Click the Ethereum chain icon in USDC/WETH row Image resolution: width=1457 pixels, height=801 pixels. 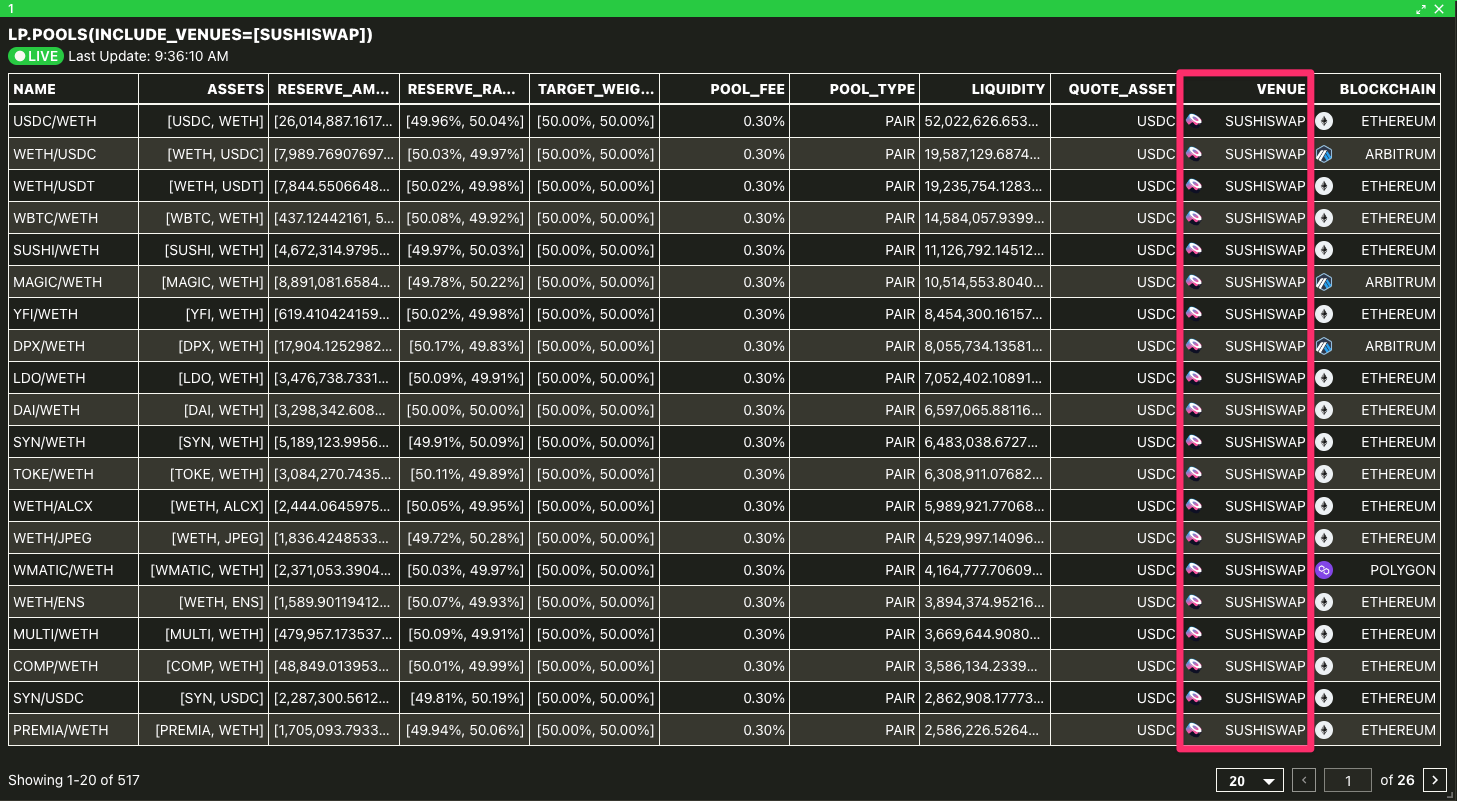1324,122
